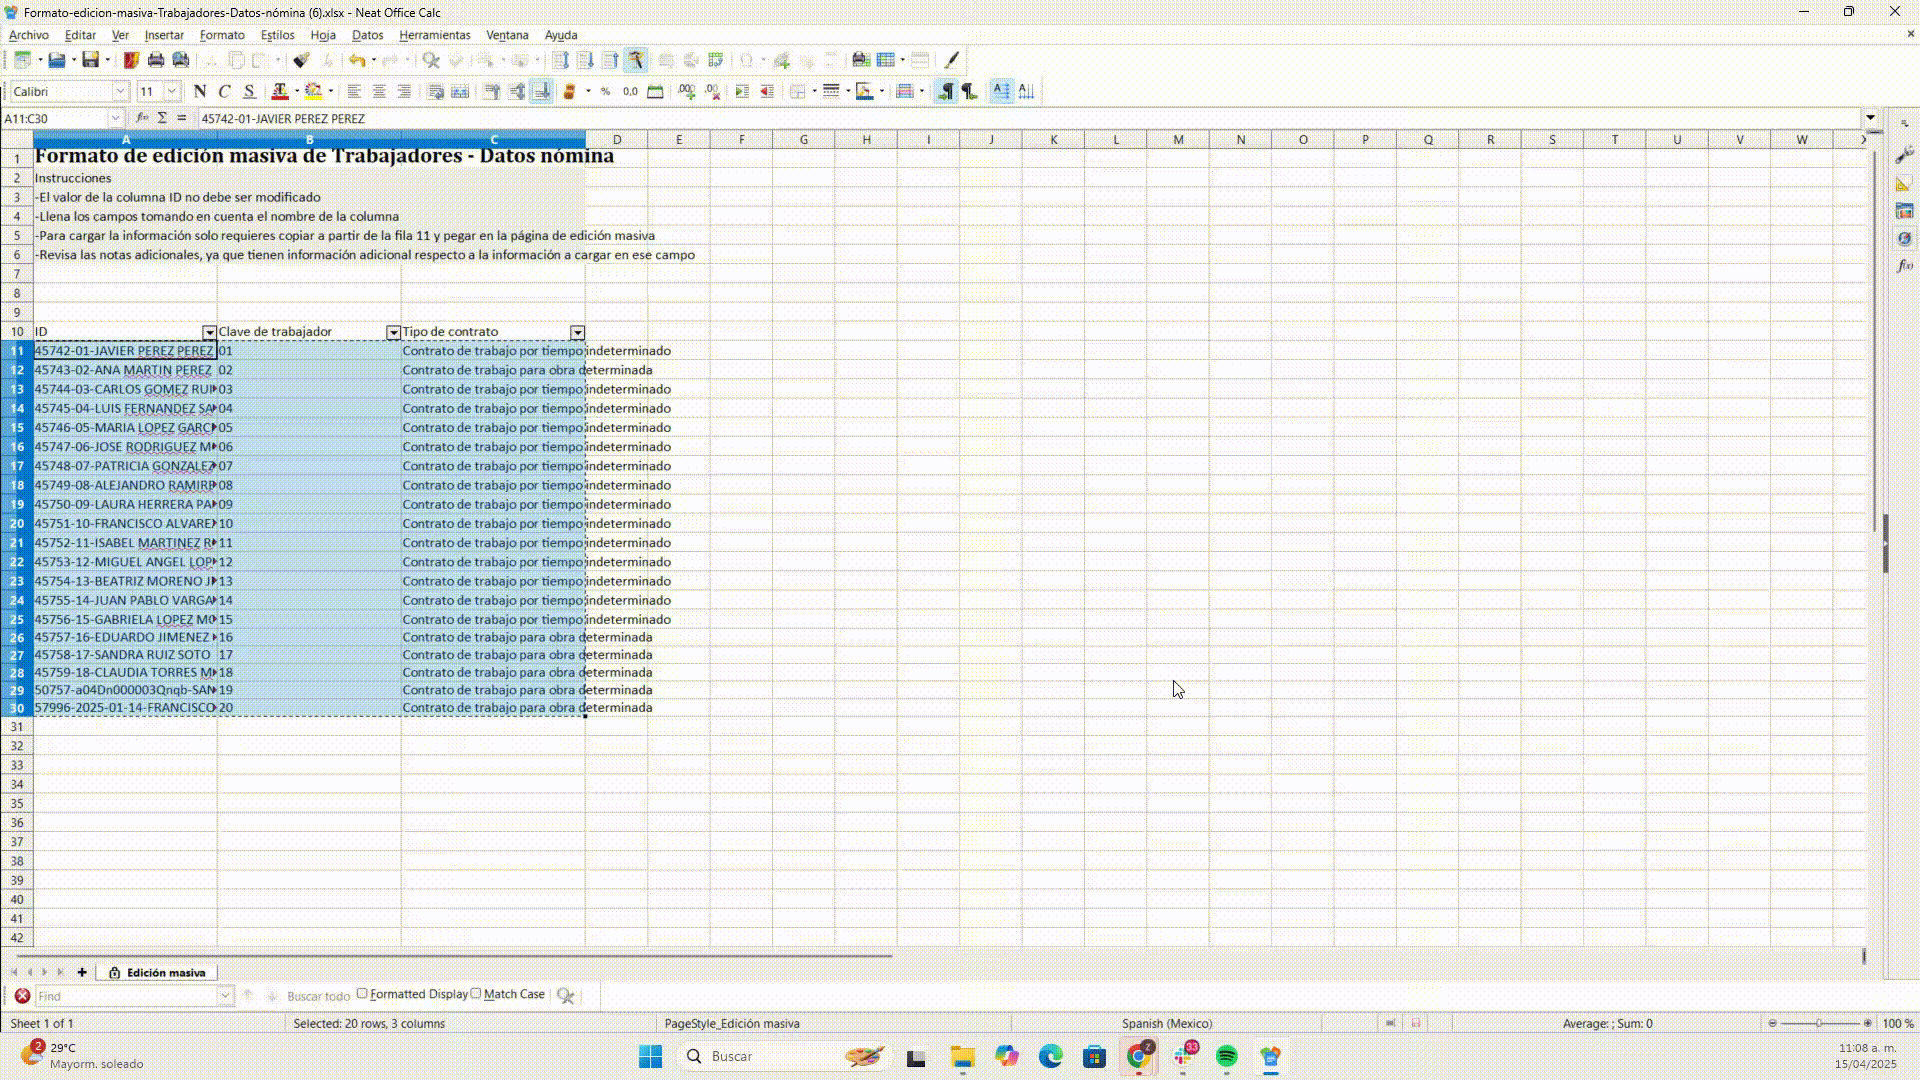
Task: Add a decimal place
Action: (687, 91)
